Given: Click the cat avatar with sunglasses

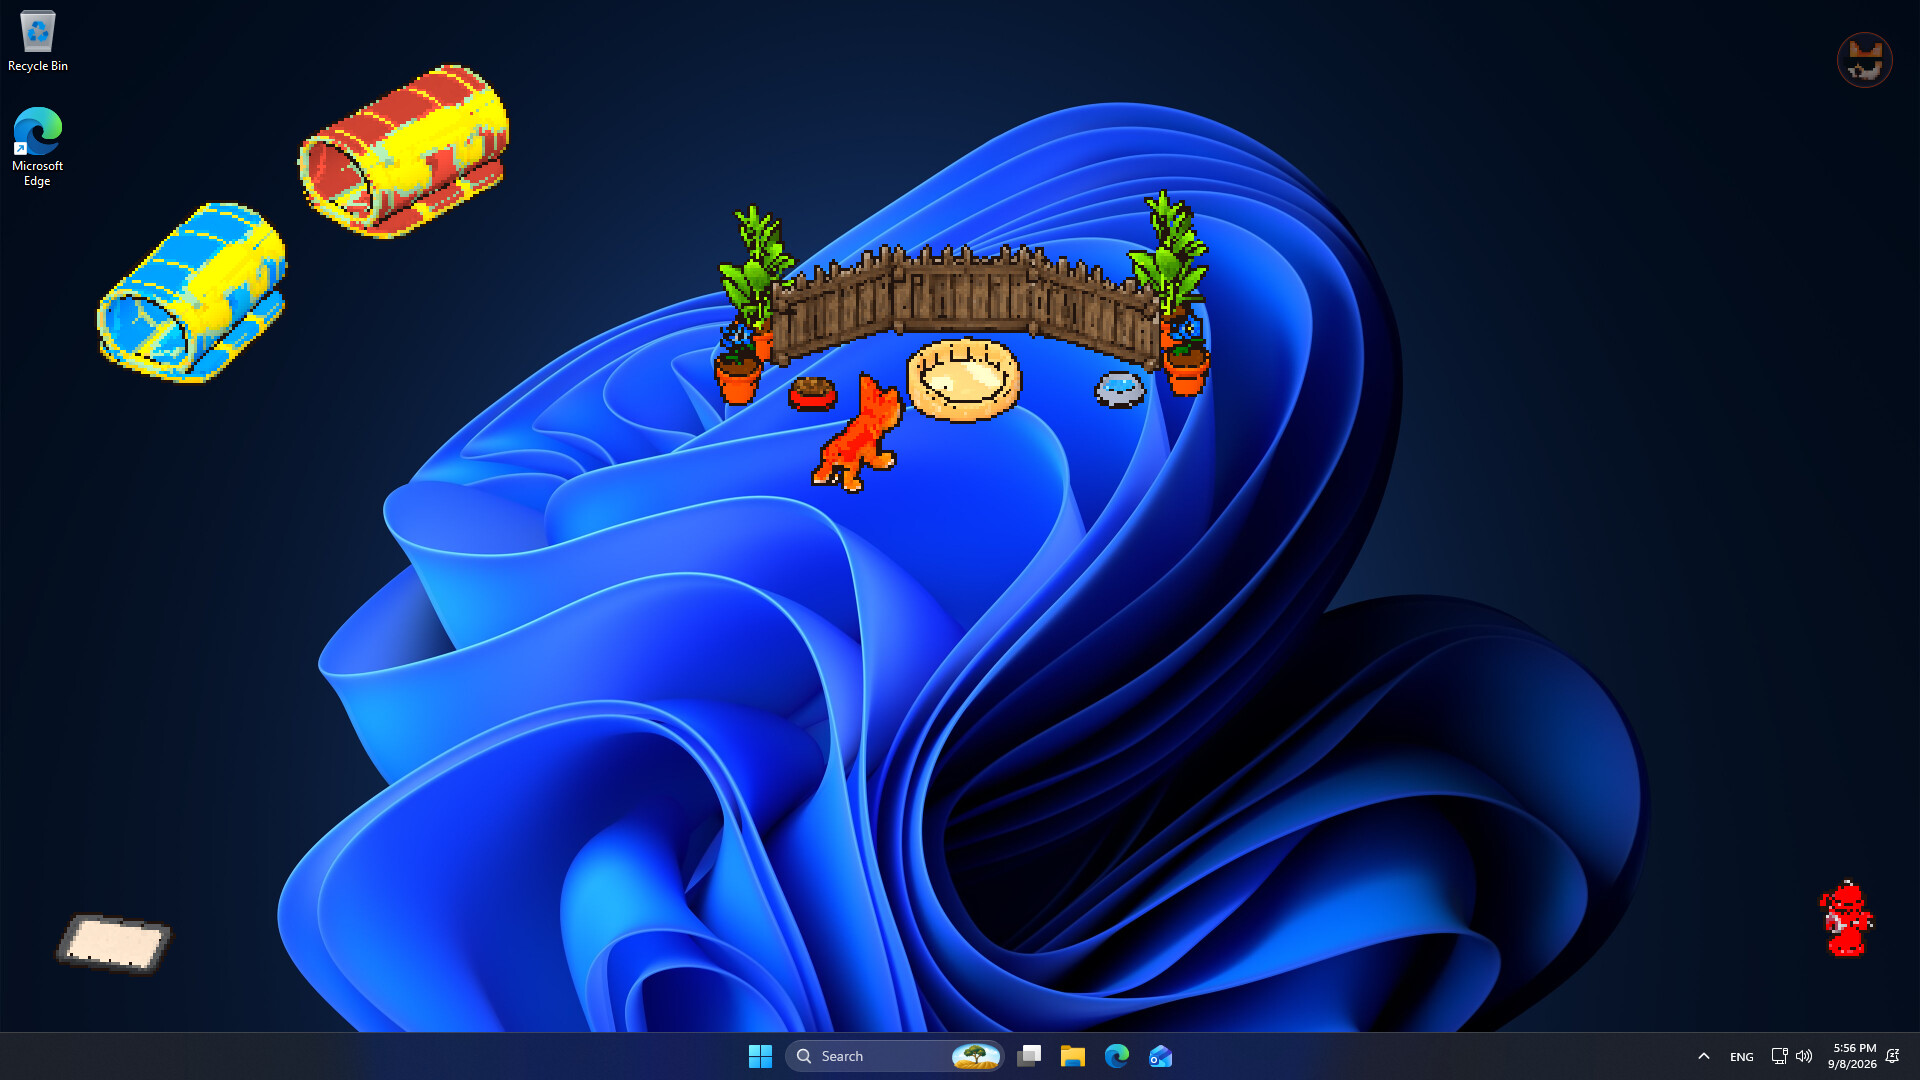Looking at the screenshot, I should [x=1865, y=60].
